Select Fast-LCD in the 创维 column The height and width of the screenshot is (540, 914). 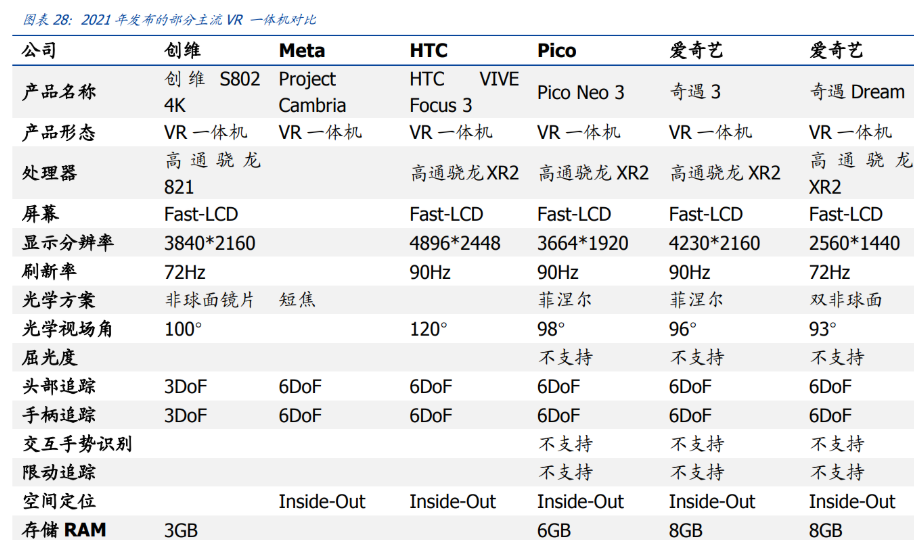[201, 215]
